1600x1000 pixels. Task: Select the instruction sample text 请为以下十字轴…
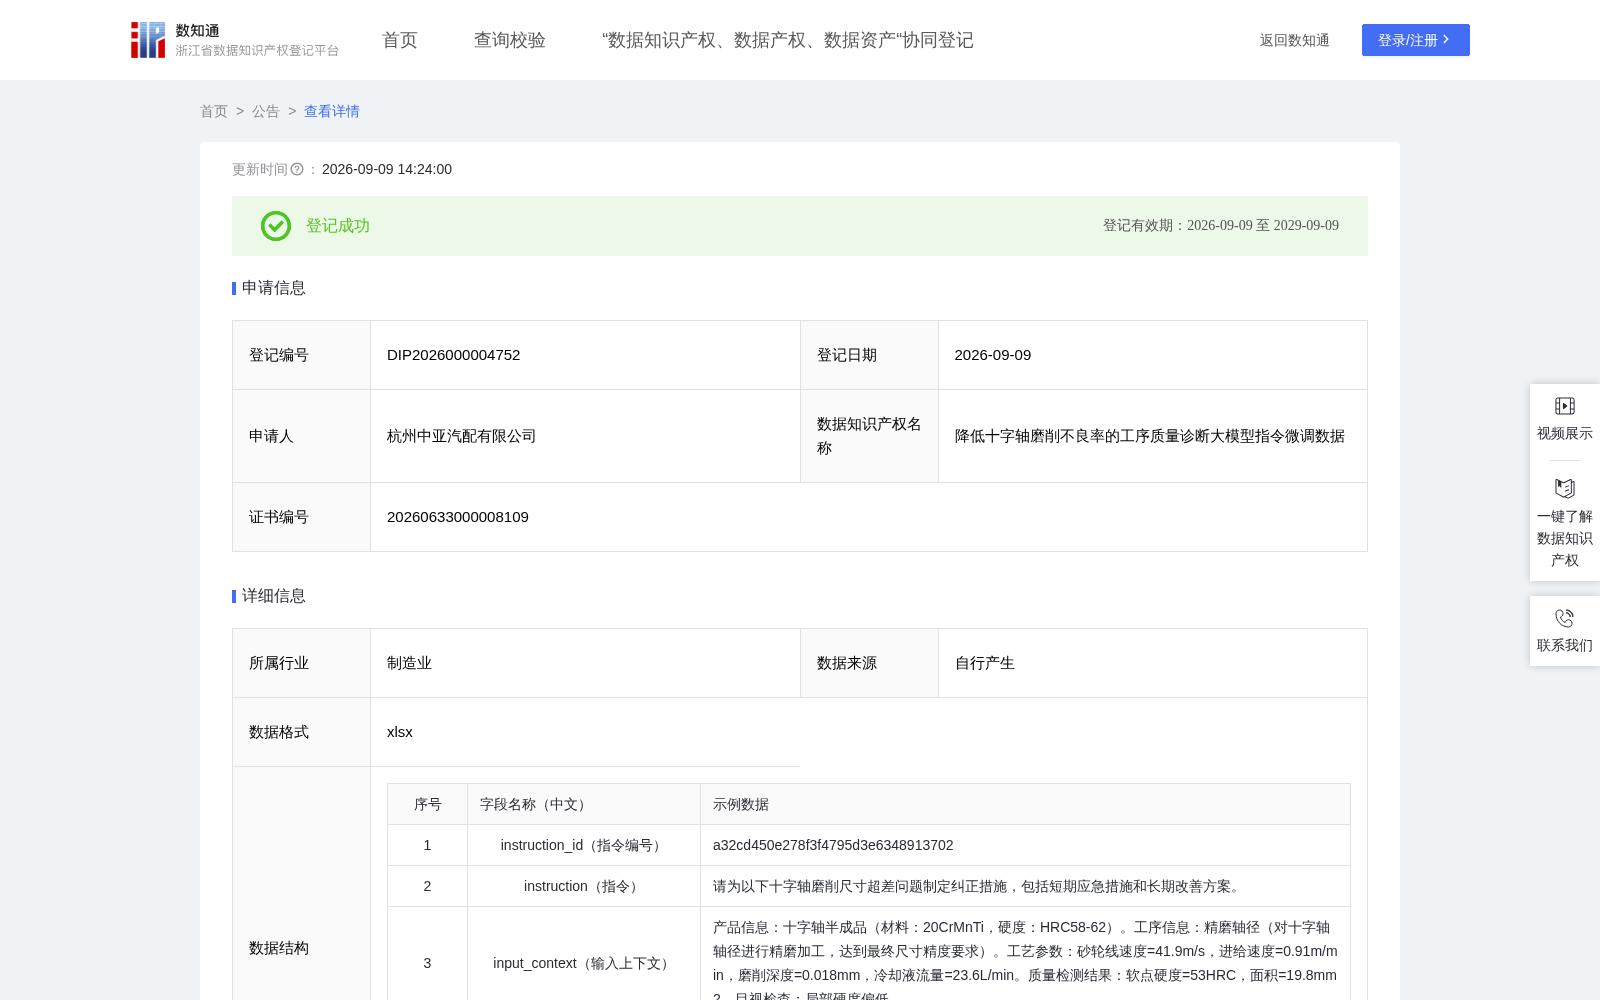(979, 886)
